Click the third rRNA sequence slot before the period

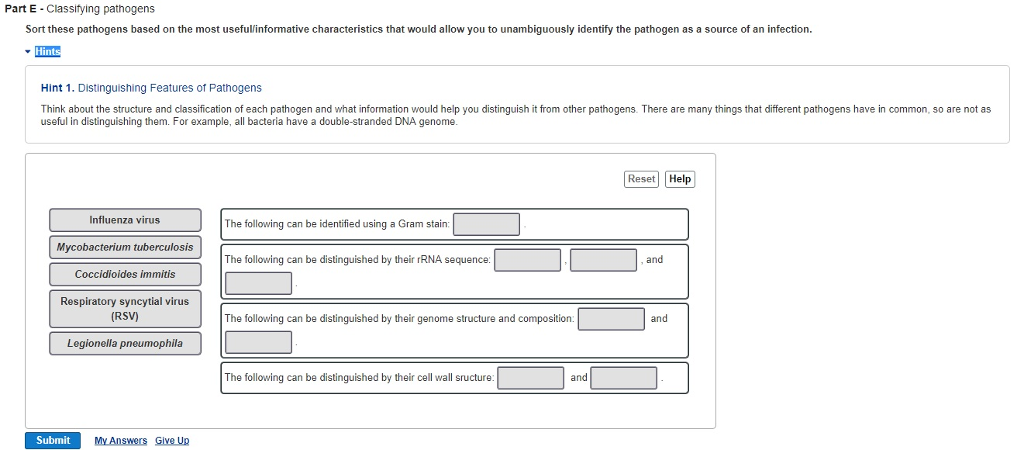click(258, 283)
